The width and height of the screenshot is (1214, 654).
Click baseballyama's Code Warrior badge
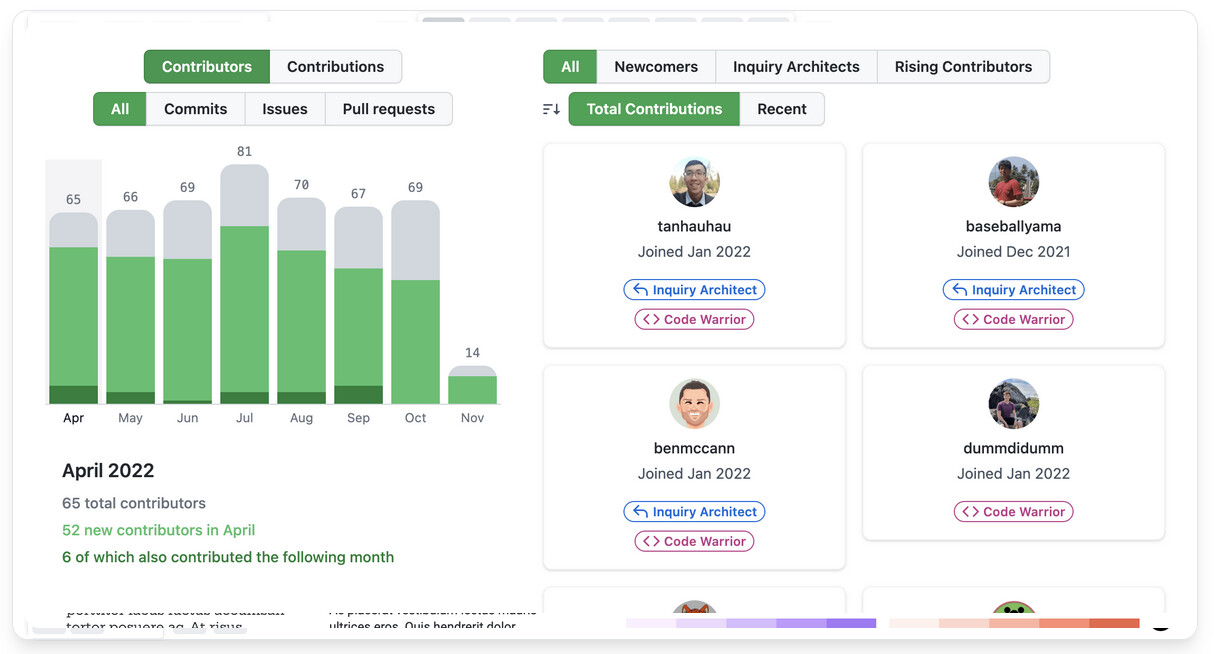pyautogui.click(x=1013, y=319)
